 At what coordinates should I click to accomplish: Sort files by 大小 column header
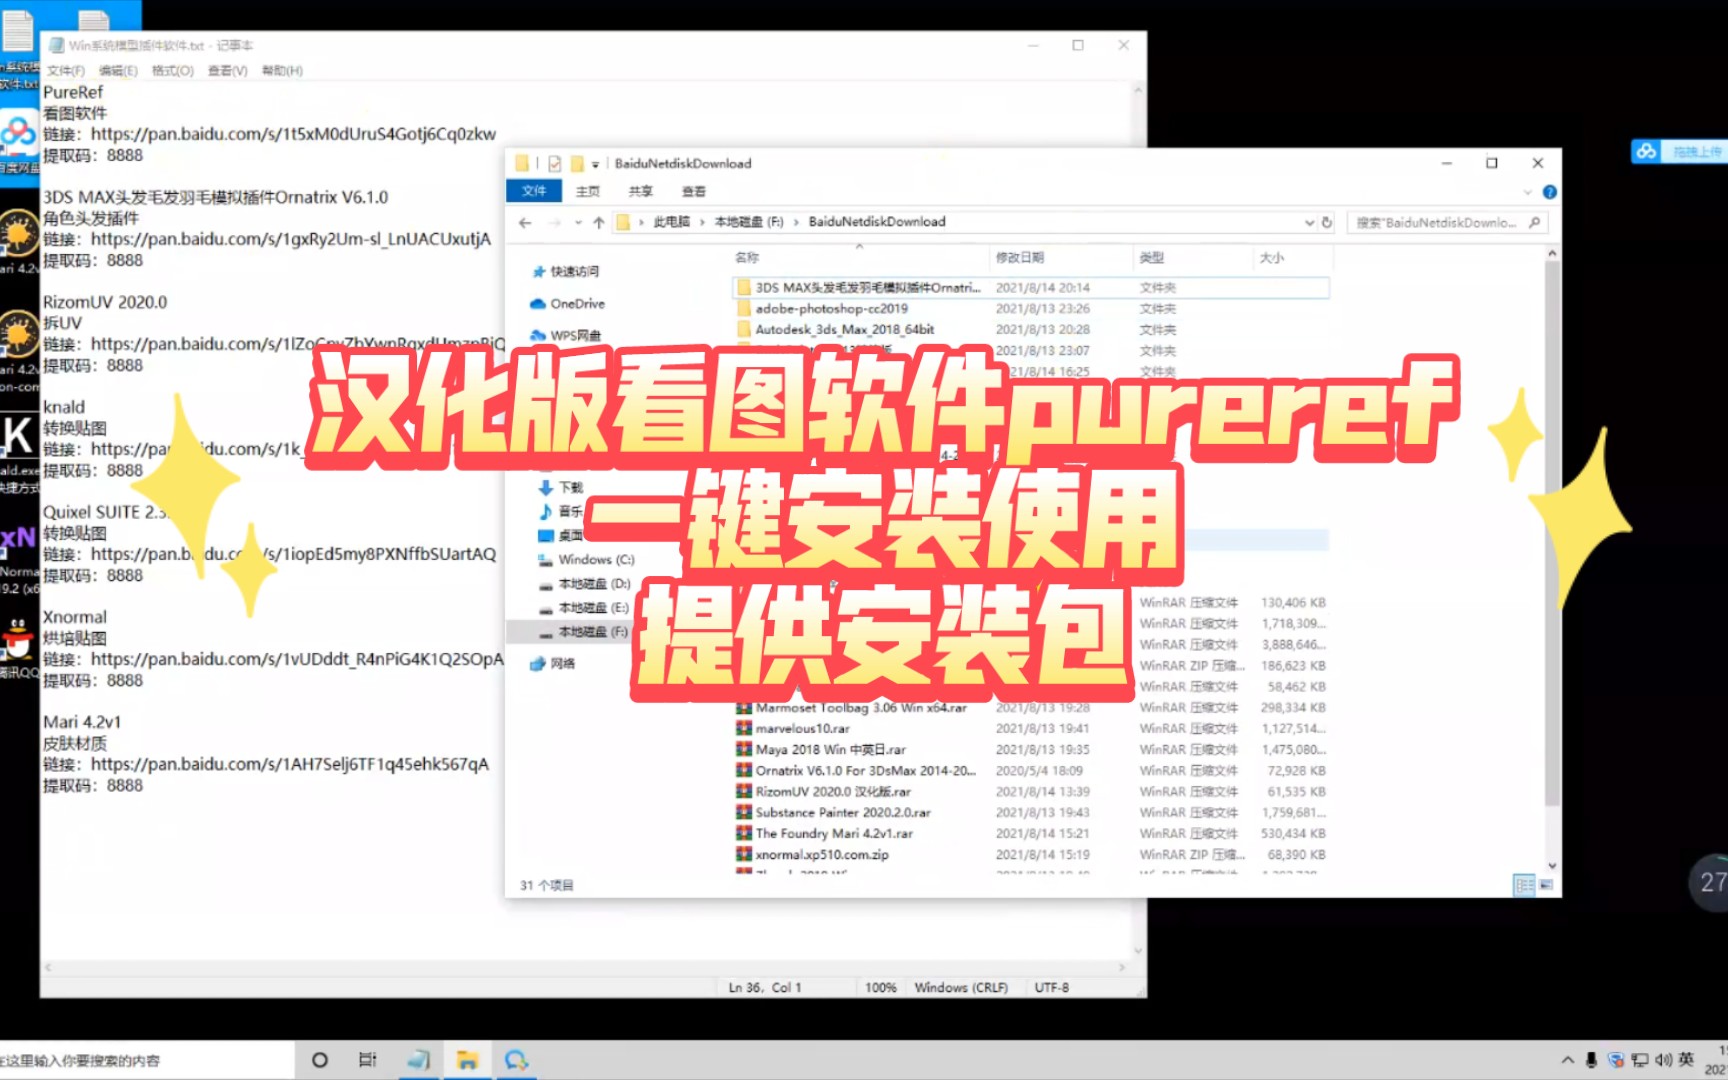click(1292, 258)
